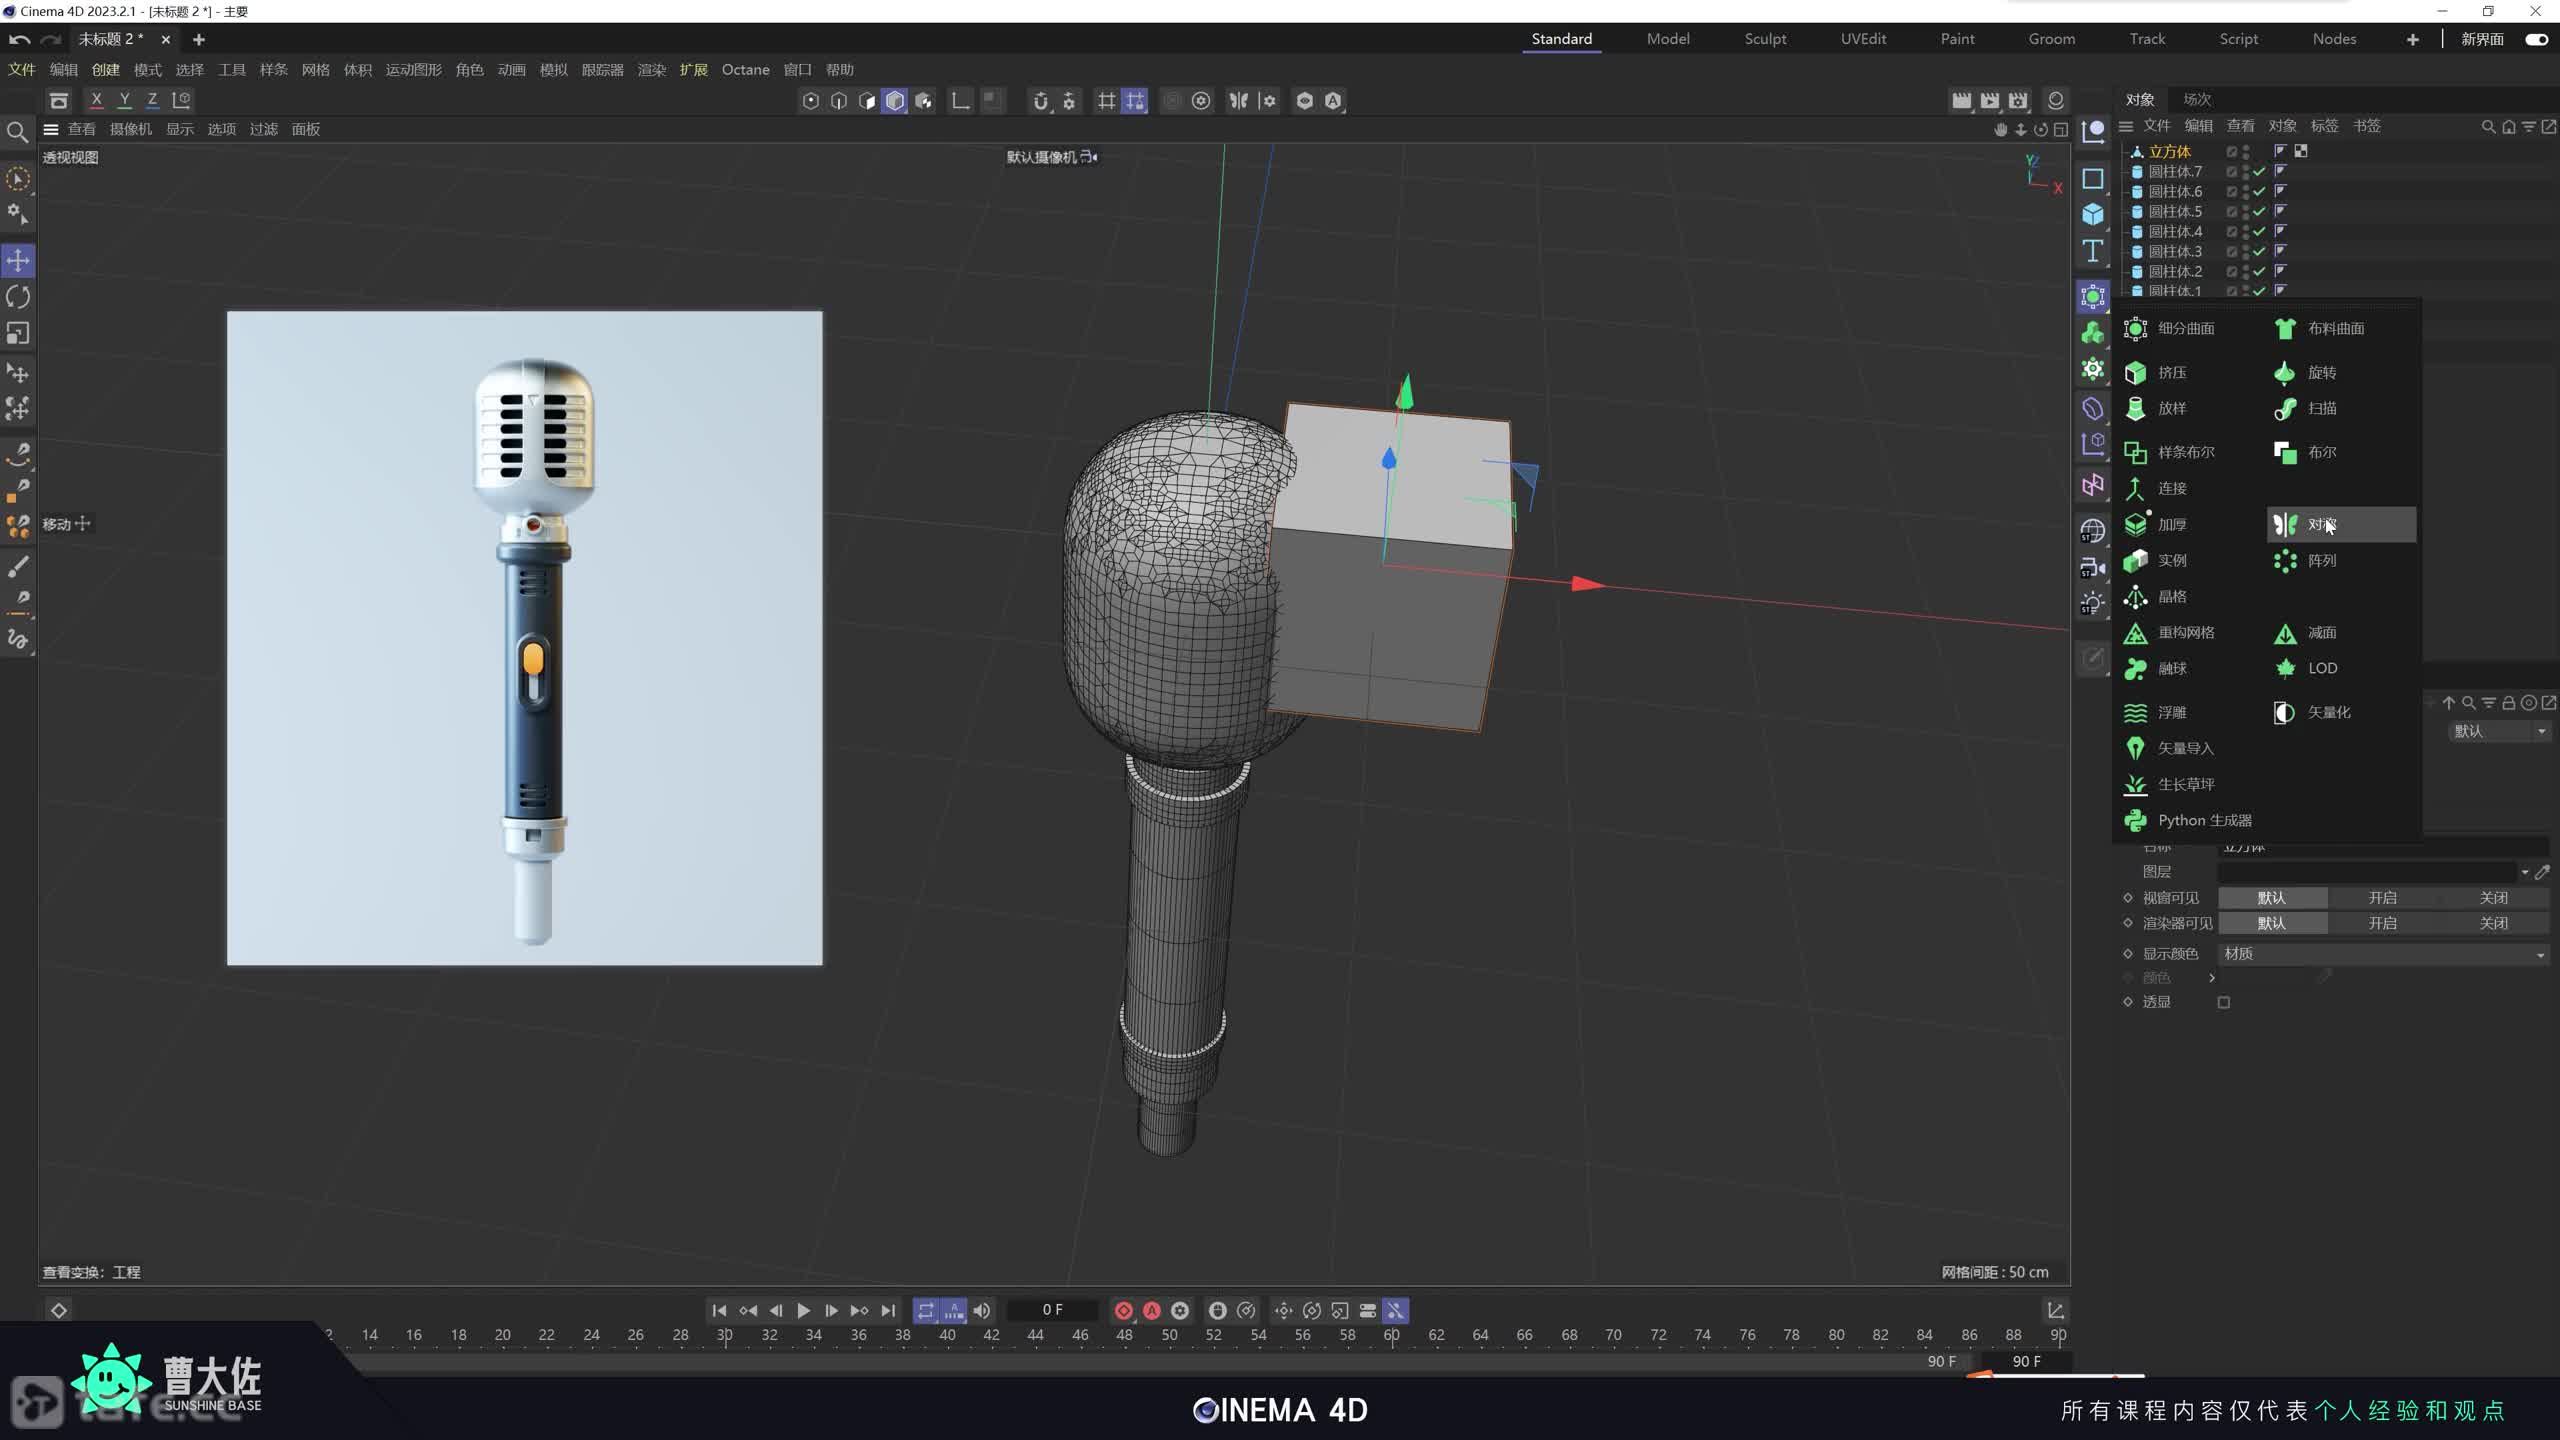Image resolution: width=2560 pixels, height=1440 pixels.
Task: Enable the 透显 checkbox
Action: 2223,1002
